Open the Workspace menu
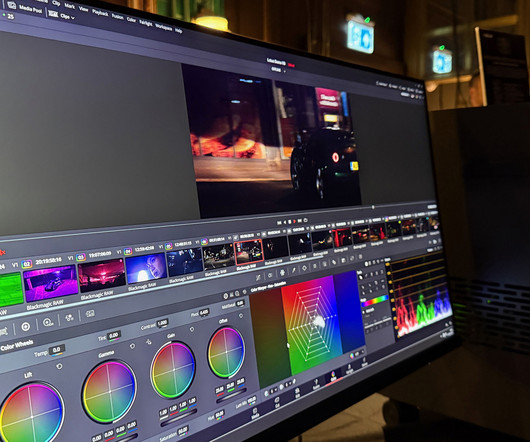Screen dimensions: 530x442 164,28
